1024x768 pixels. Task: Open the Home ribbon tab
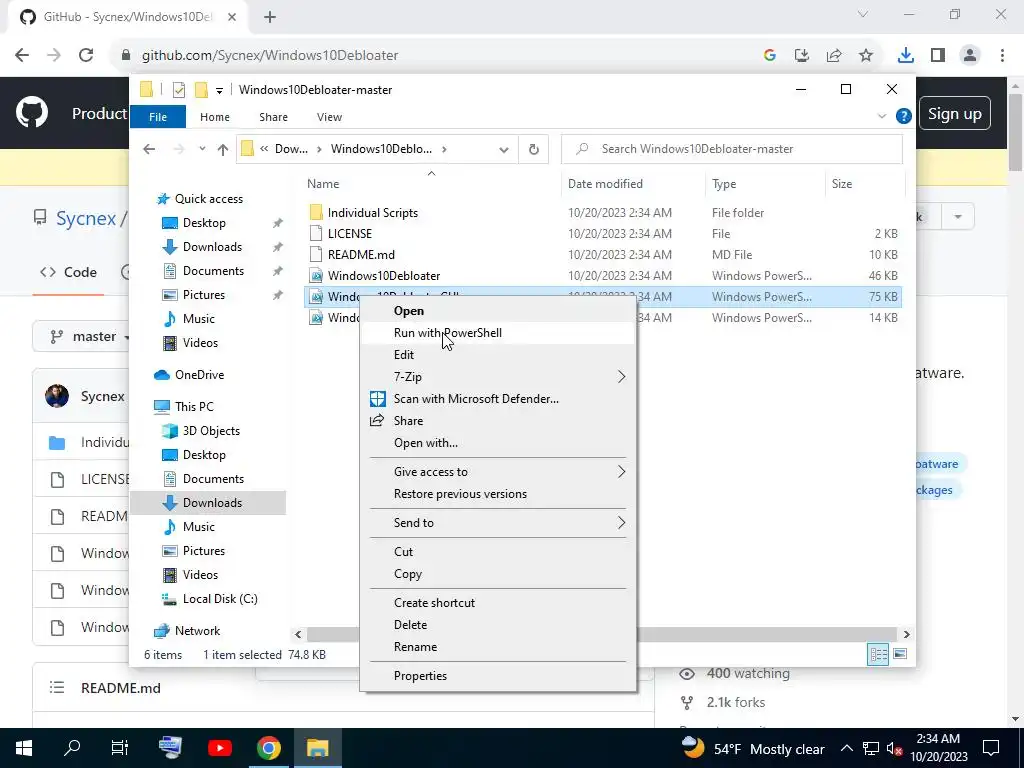tap(215, 117)
